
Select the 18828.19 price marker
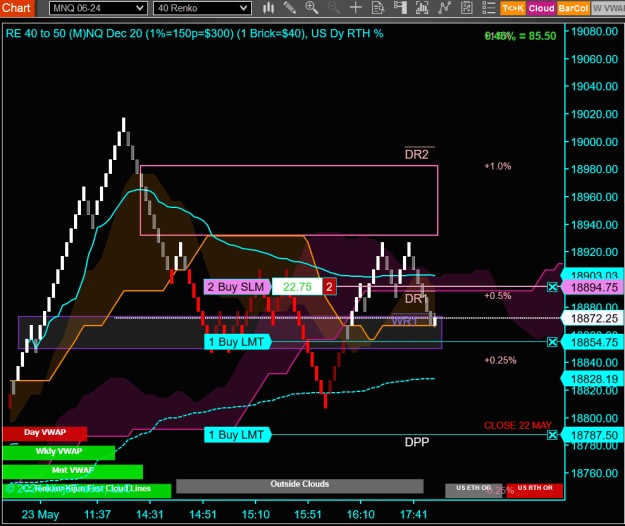click(x=592, y=379)
